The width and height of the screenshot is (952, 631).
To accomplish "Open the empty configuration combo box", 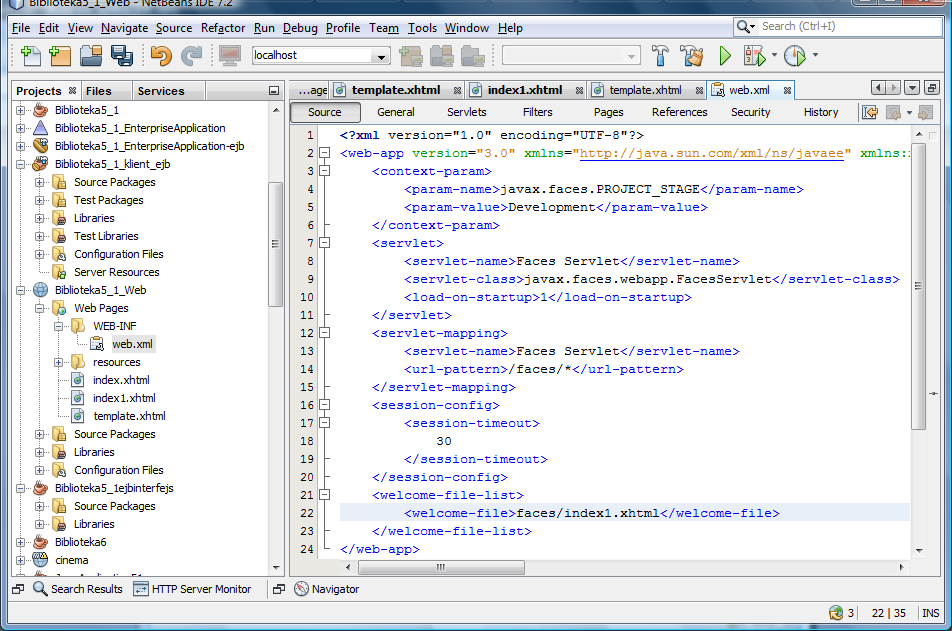I will 571,56.
